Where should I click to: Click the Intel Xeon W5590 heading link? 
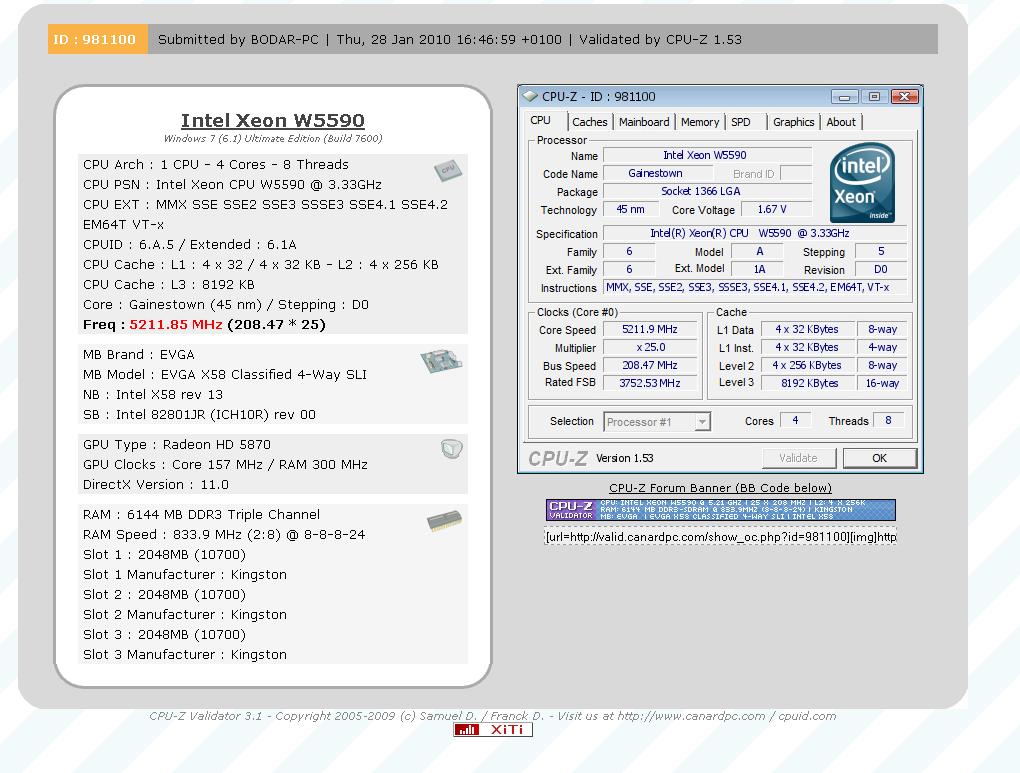(x=273, y=120)
